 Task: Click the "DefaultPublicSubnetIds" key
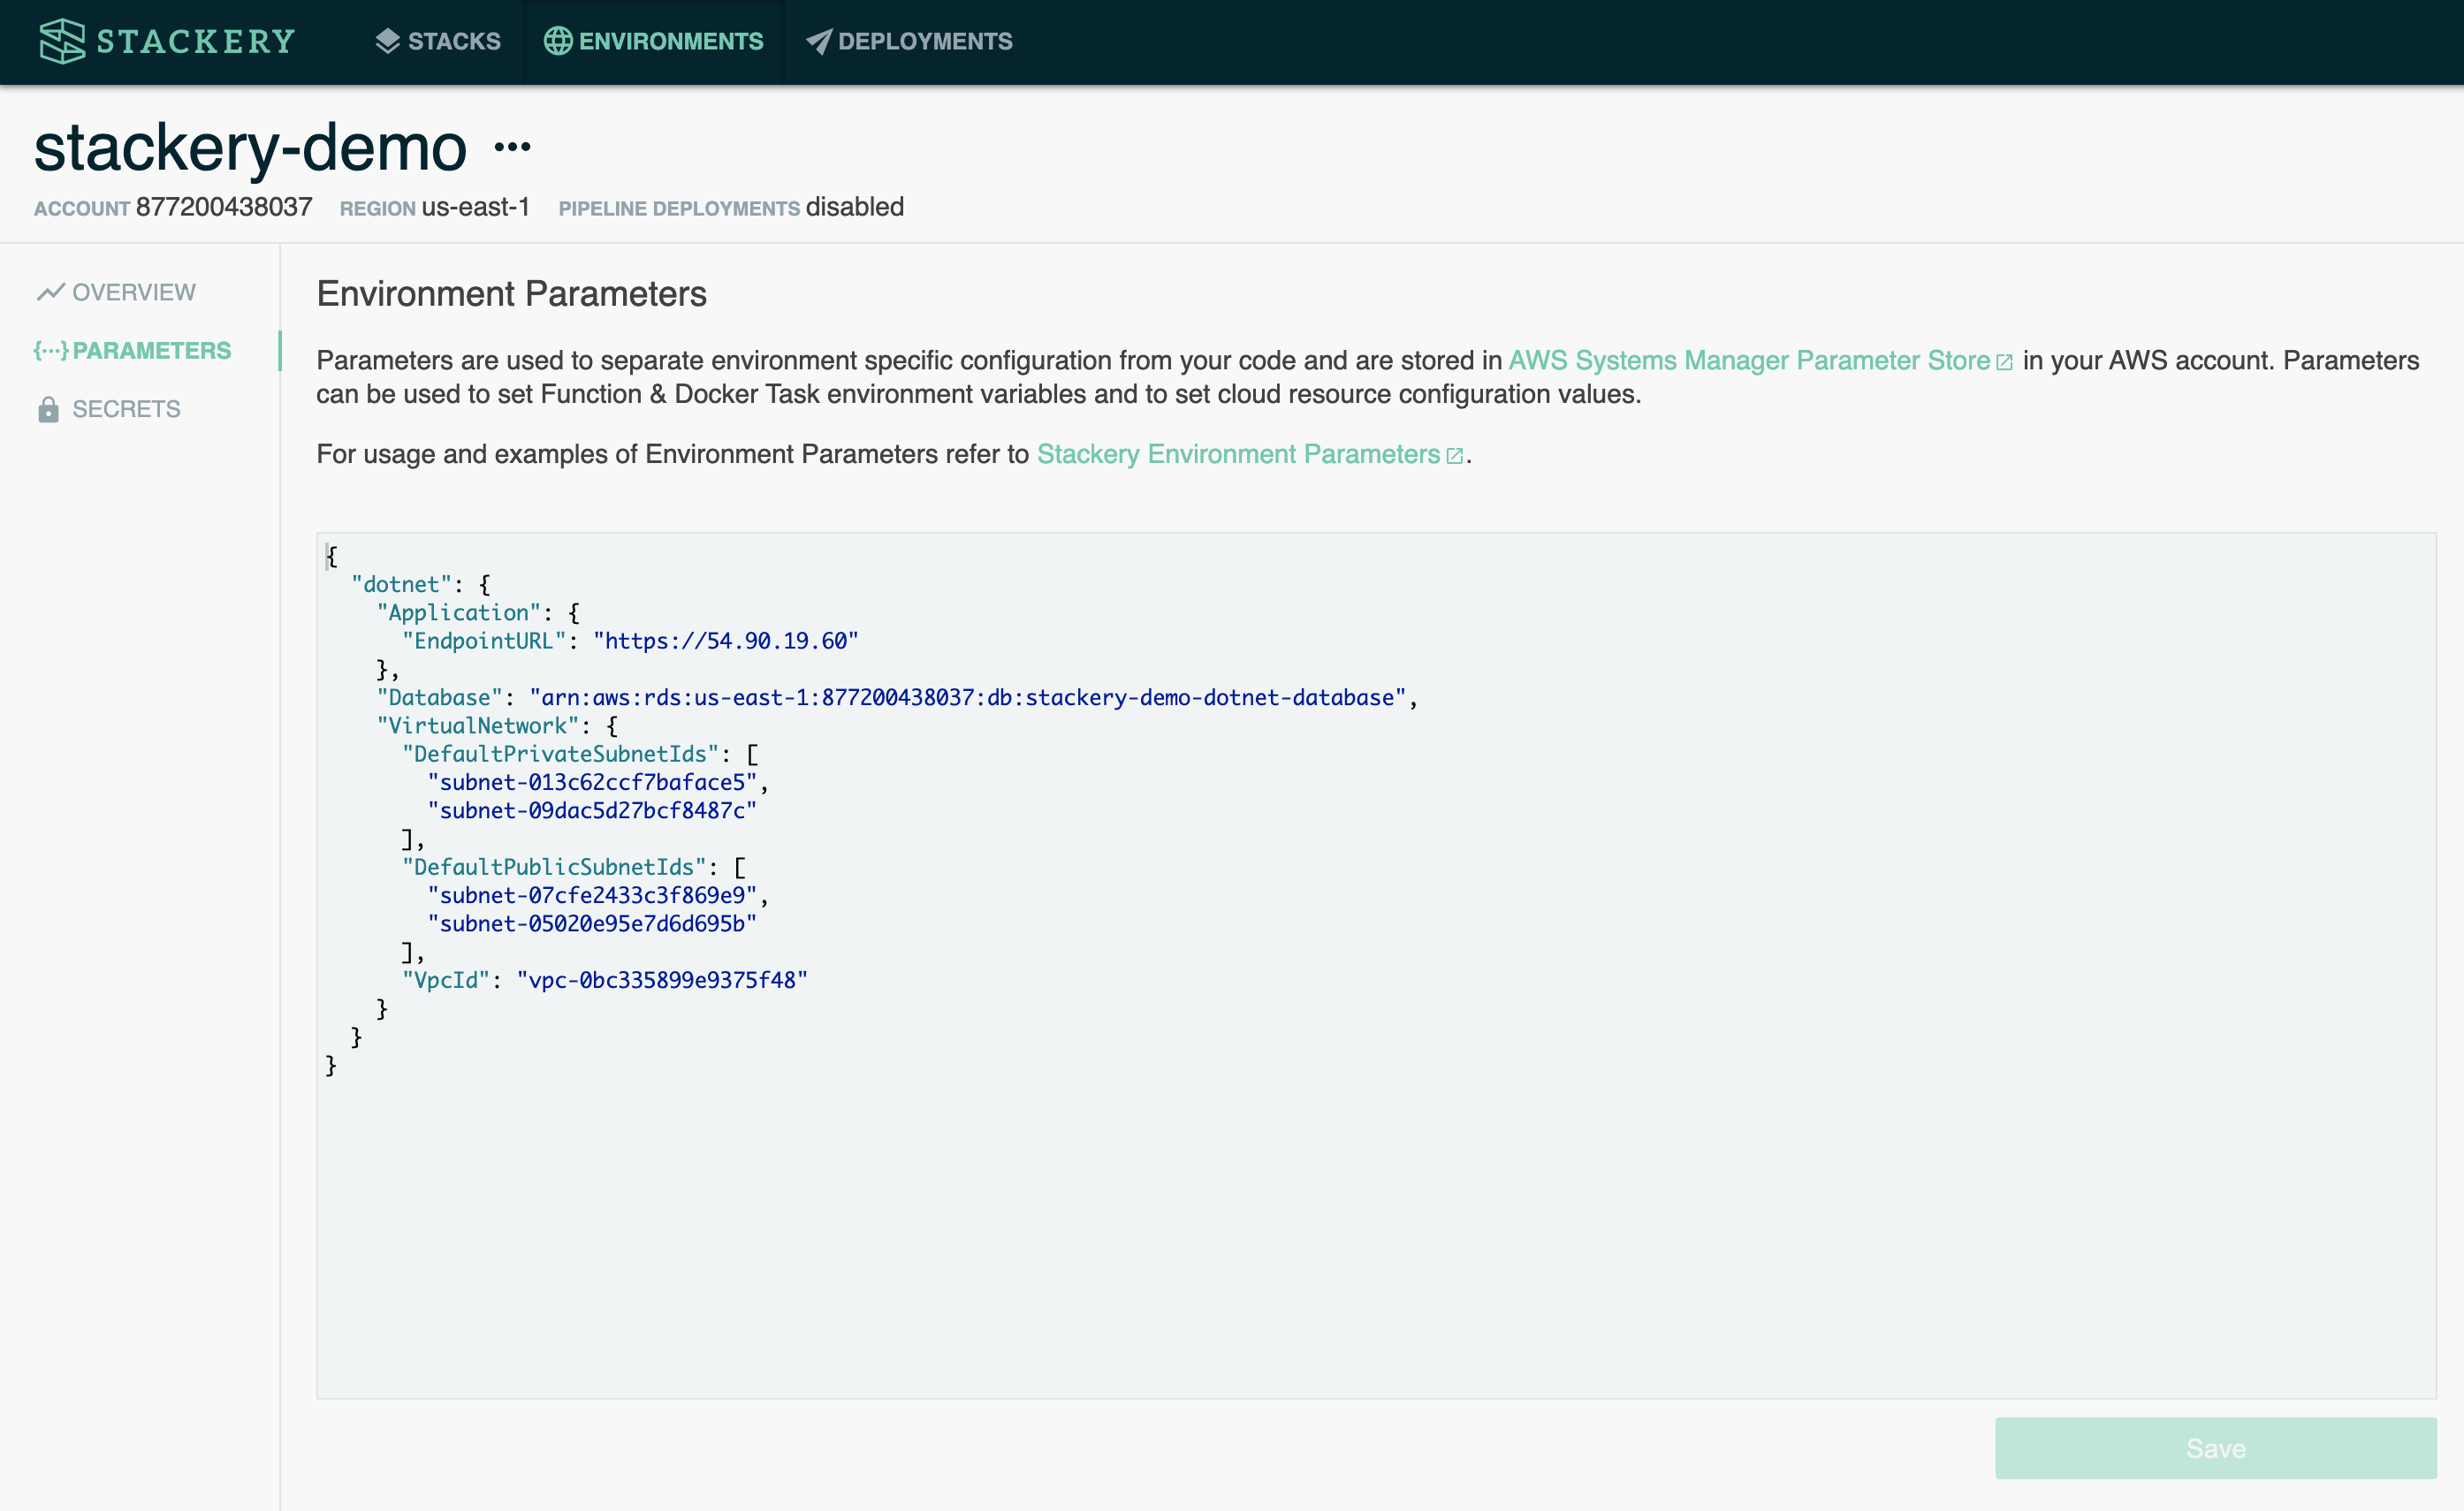click(555, 867)
